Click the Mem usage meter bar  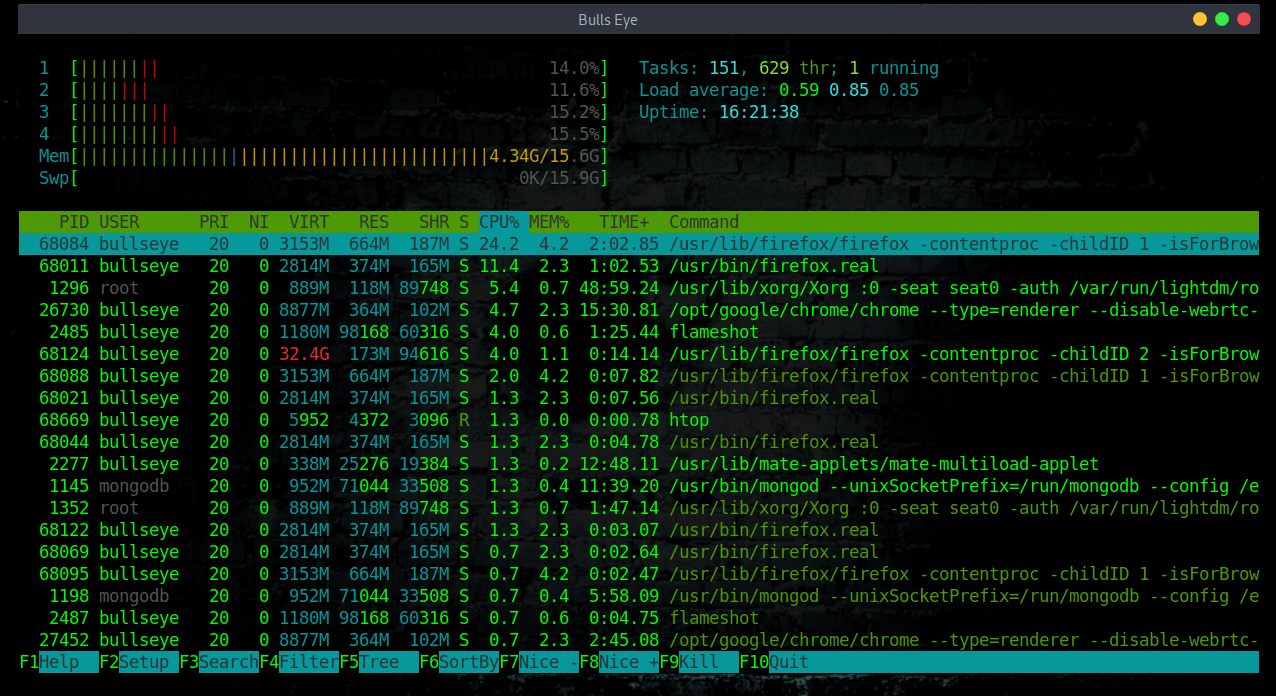(338, 156)
